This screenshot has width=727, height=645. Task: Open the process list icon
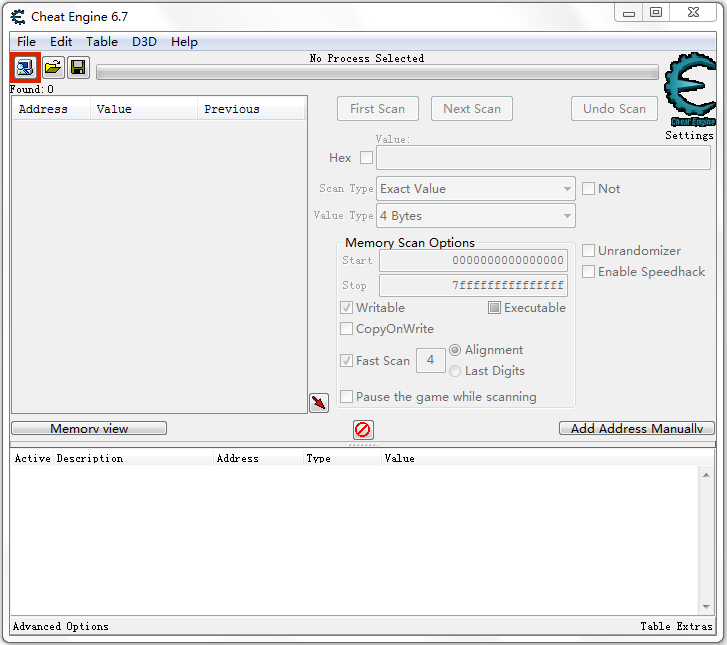[25, 68]
